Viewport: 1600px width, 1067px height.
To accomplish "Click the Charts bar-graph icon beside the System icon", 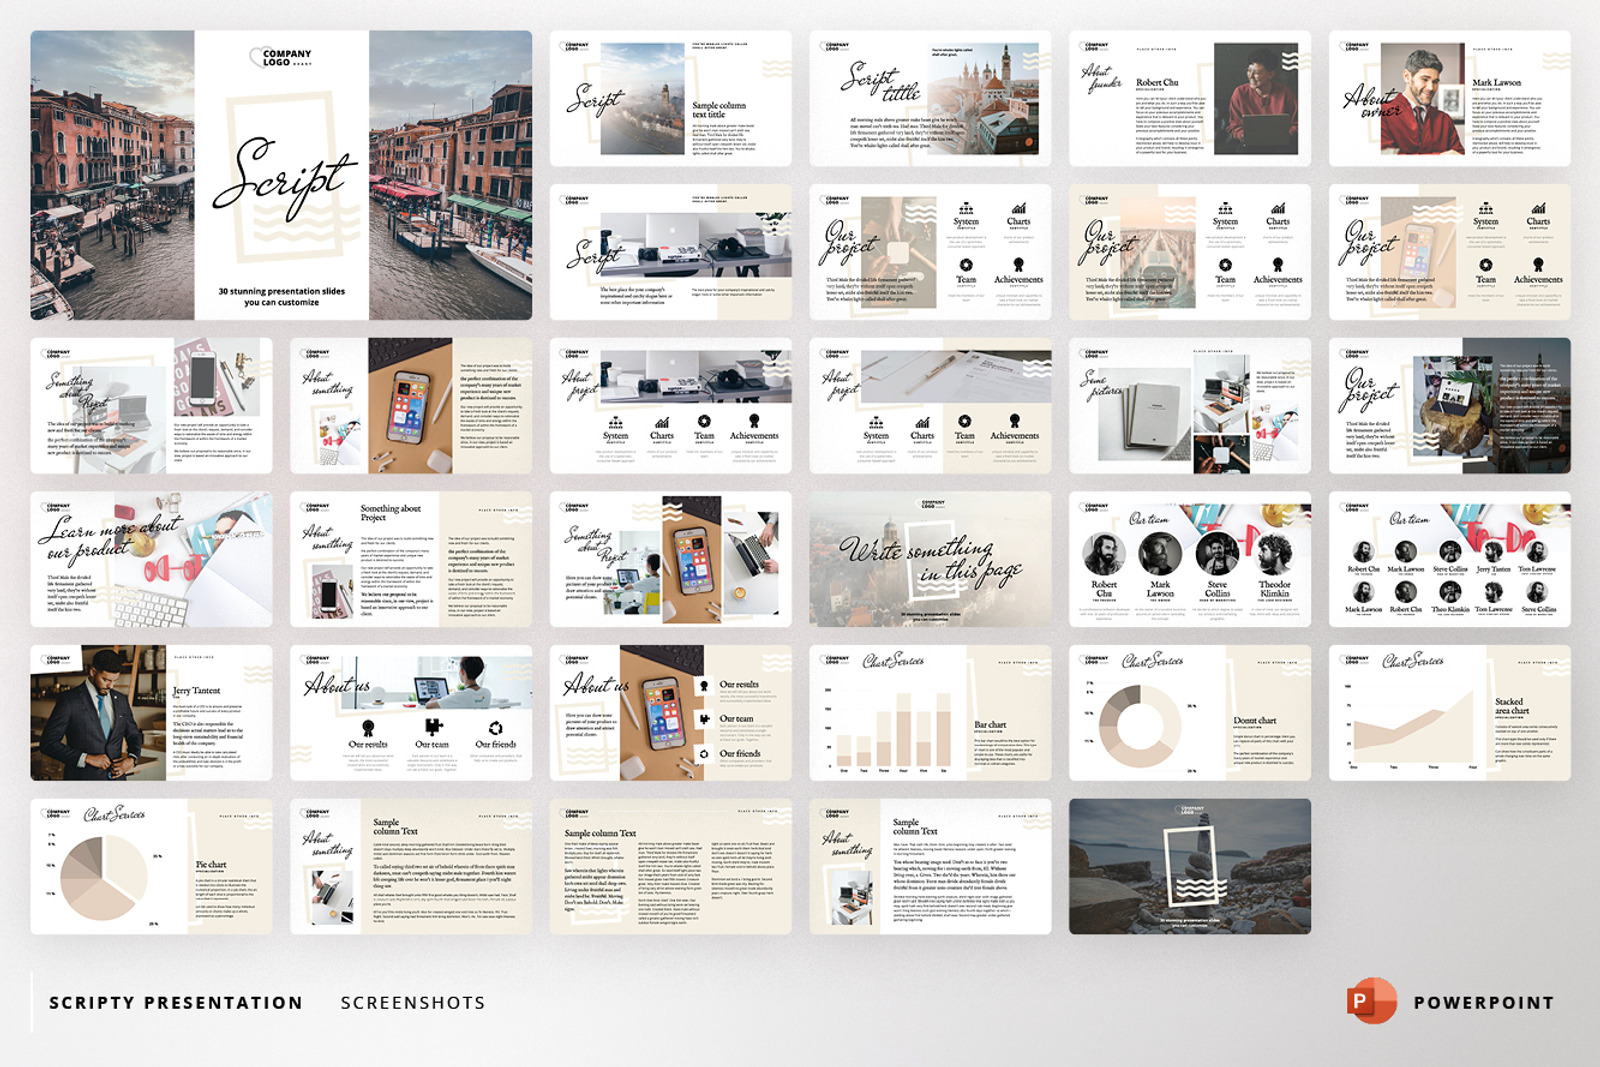I will [x=1019, y=210].
